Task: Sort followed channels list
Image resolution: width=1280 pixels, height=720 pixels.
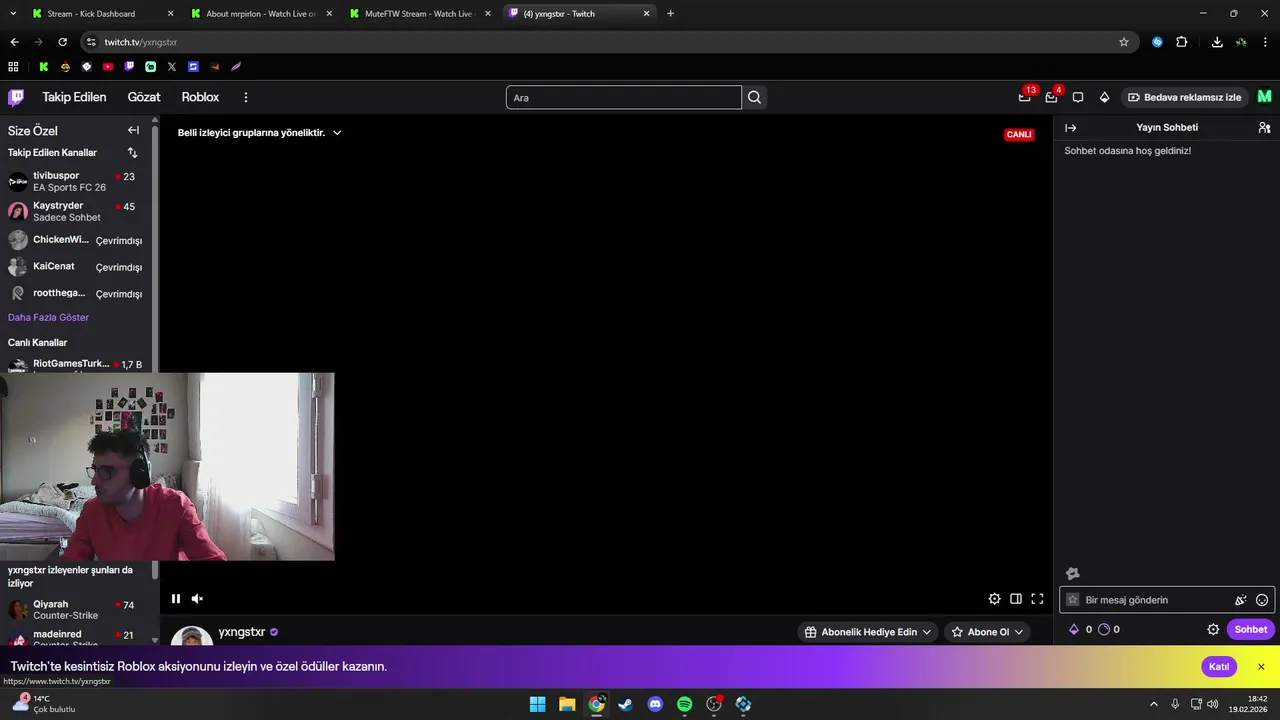Action: pyautogui.click(x=132, y=153)
